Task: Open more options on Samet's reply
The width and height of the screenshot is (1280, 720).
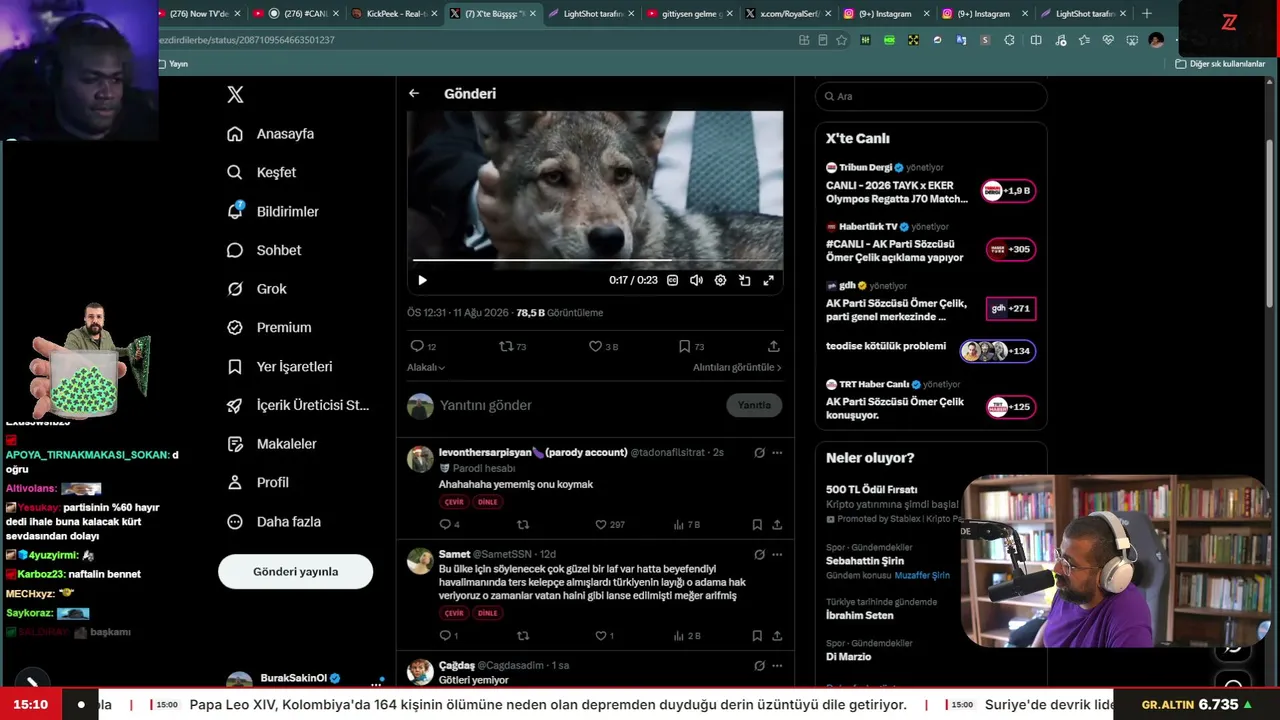Action: tap(777, 555)
